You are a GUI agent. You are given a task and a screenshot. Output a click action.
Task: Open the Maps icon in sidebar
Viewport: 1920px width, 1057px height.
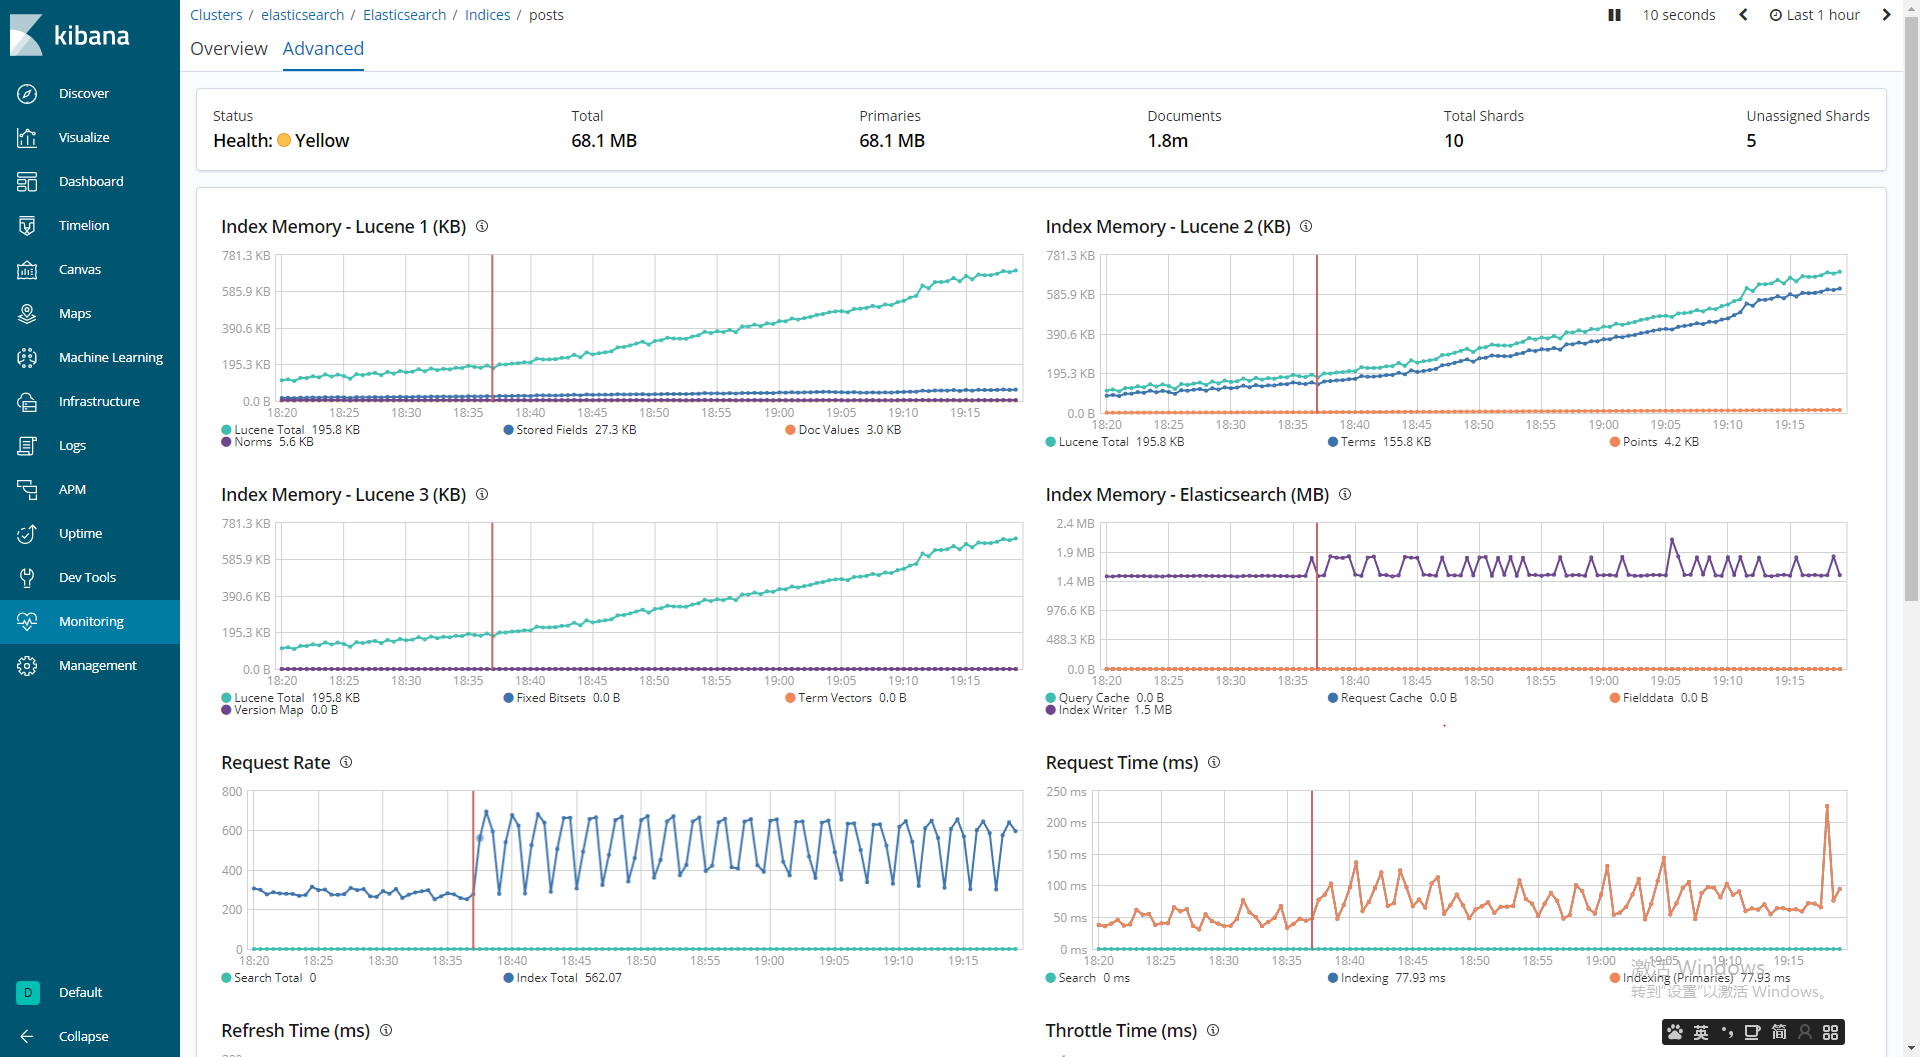click(27, 313)
